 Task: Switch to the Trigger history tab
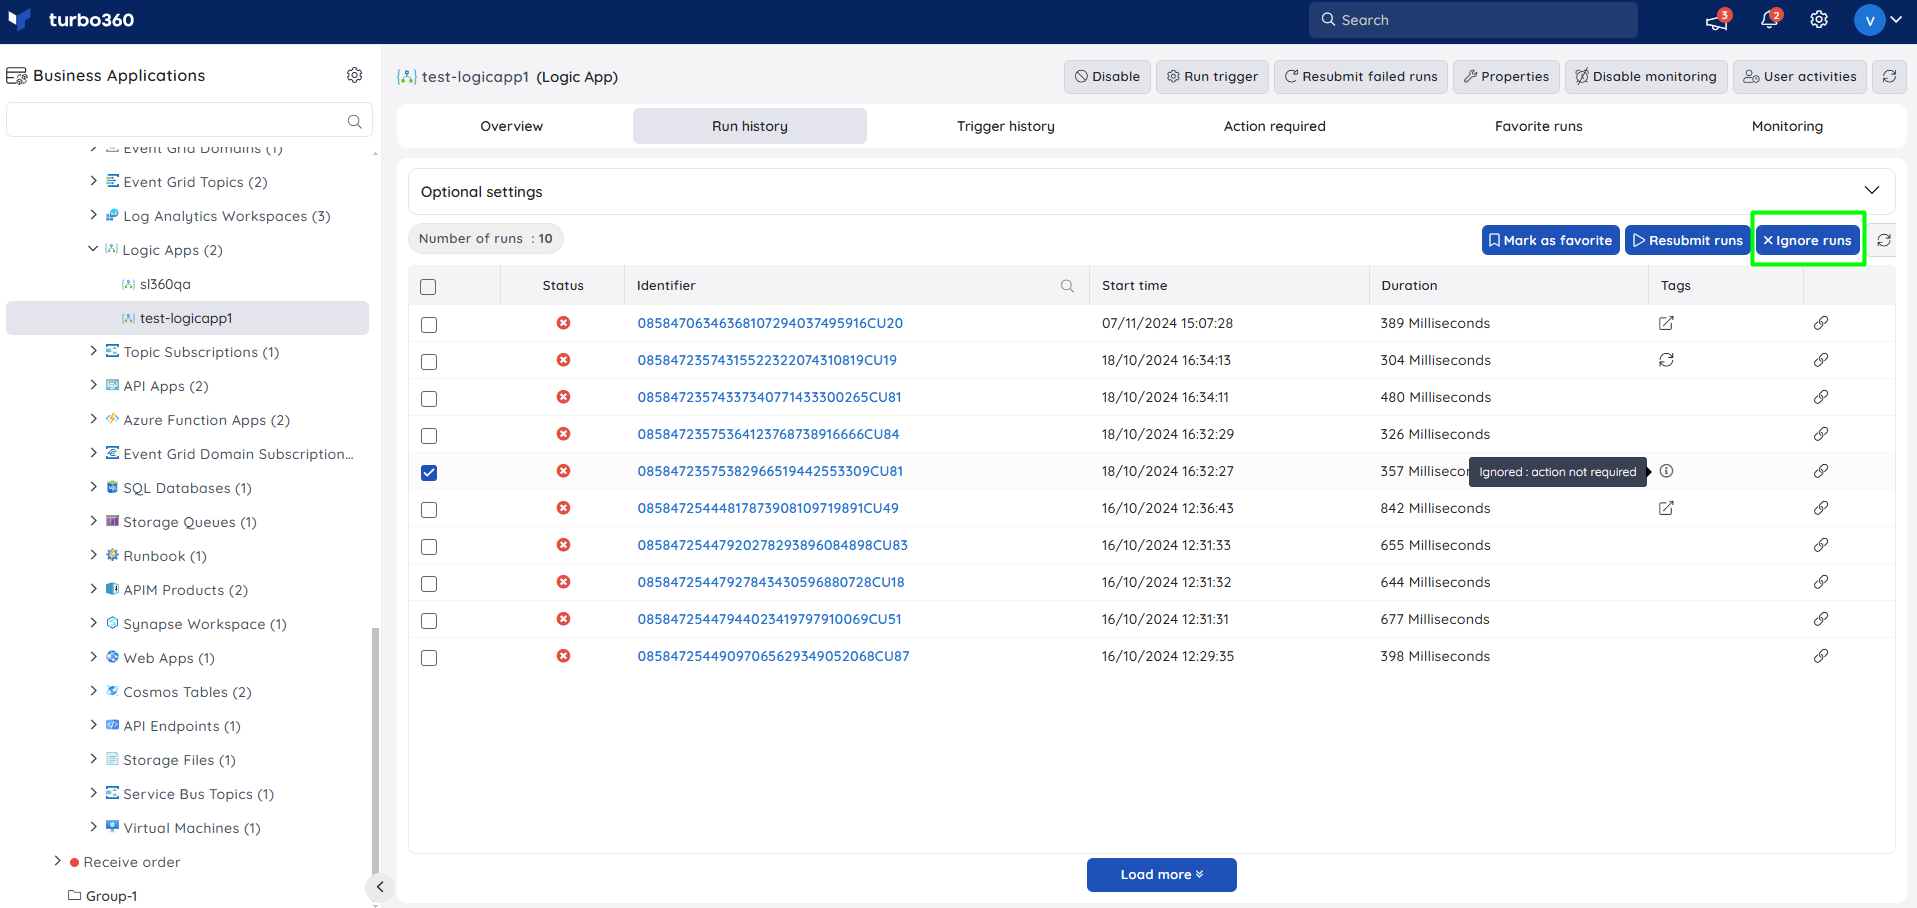pos(1006,126)
